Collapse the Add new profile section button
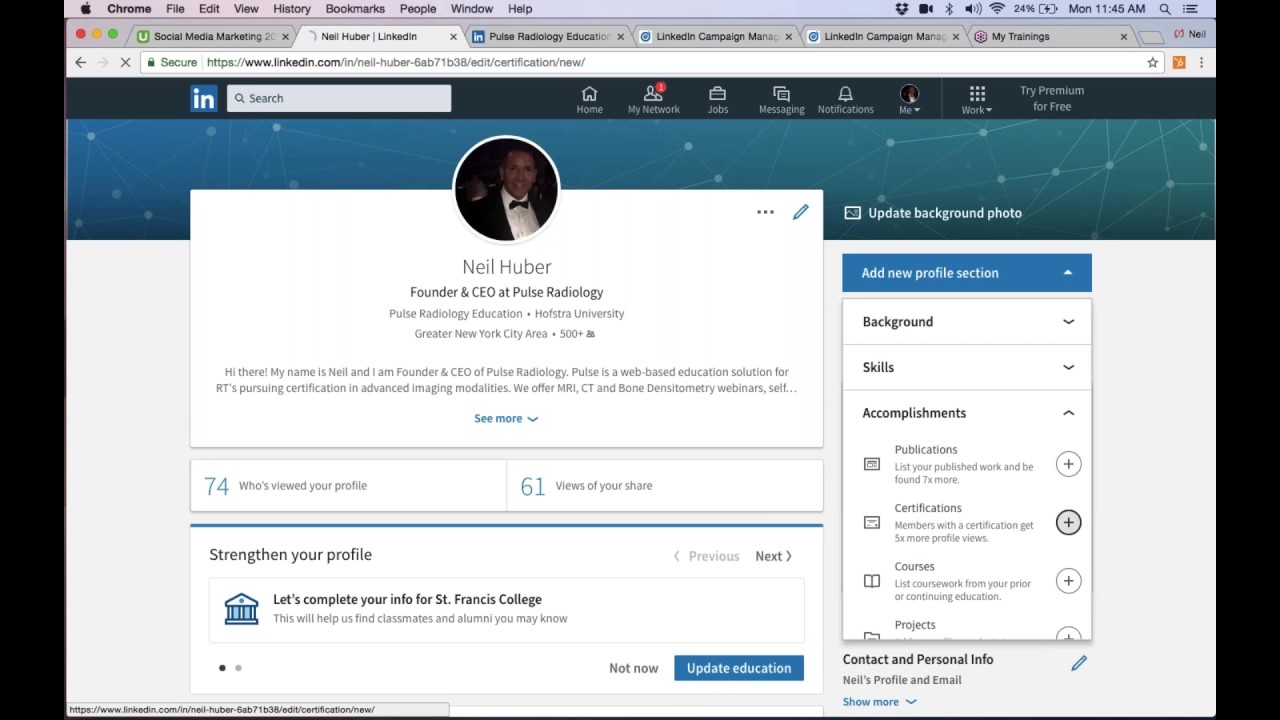 point(967,273)
